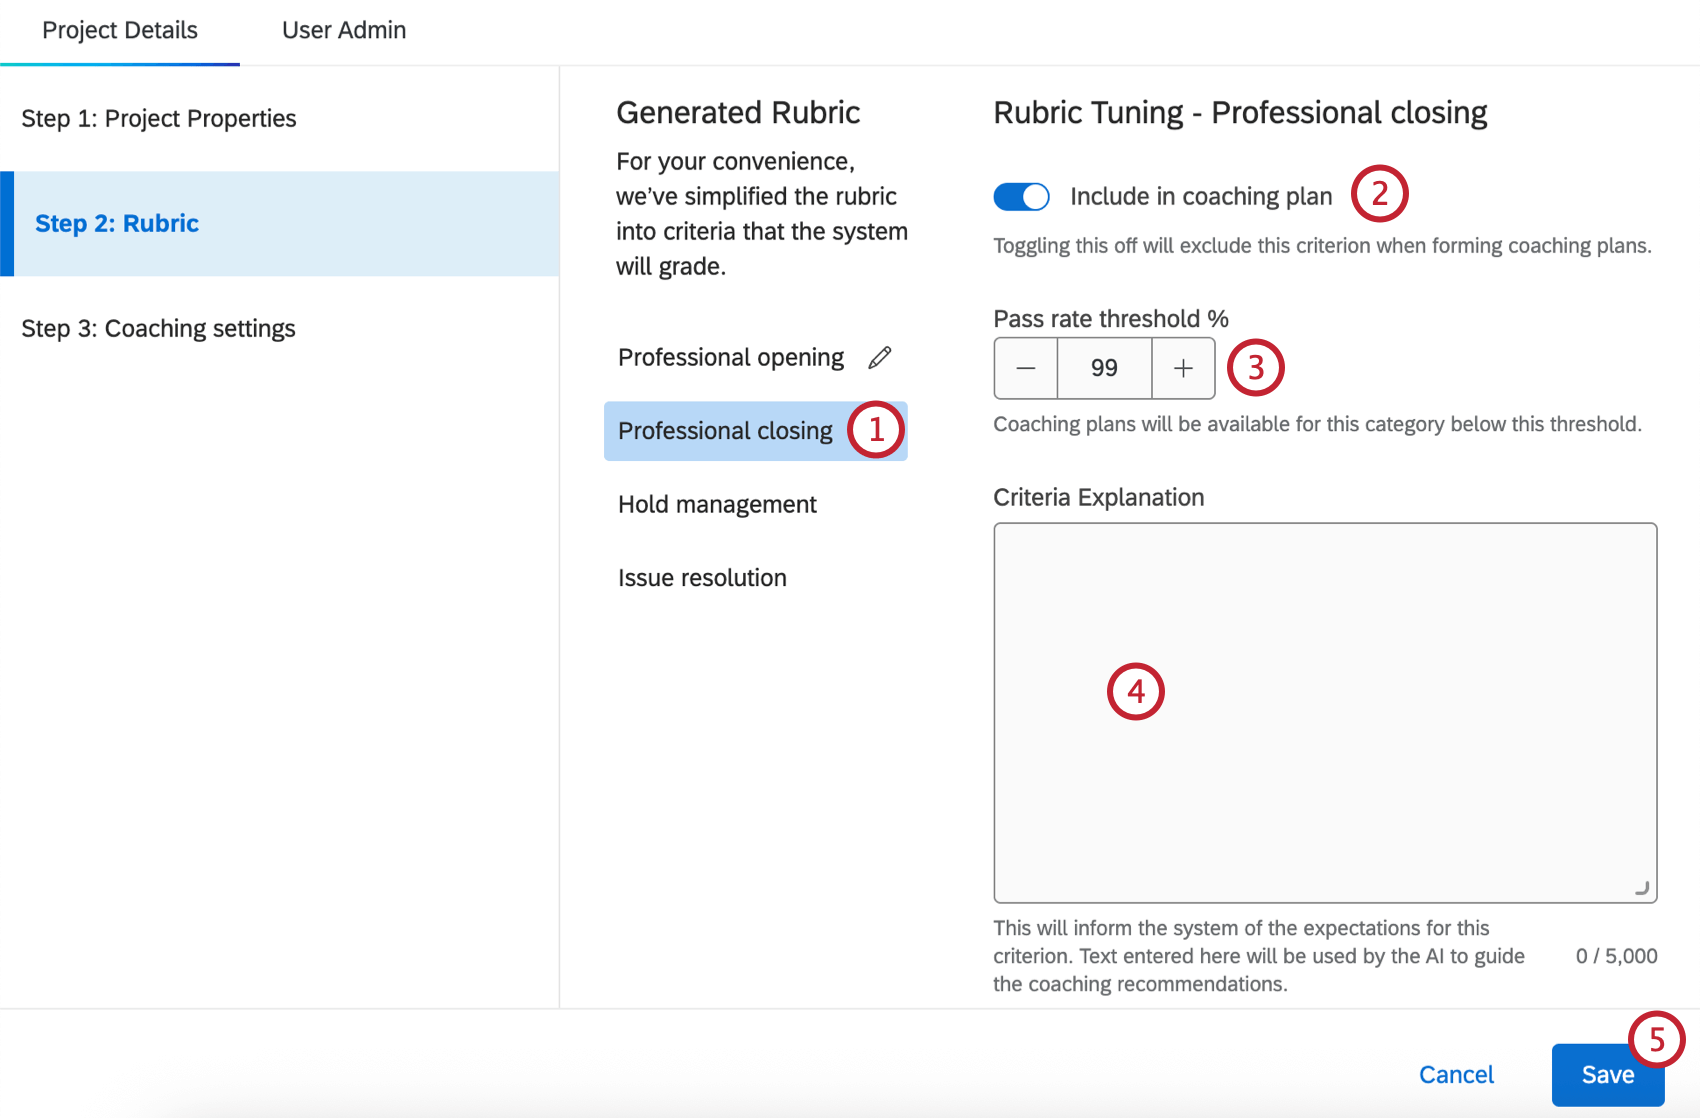Click the minus icon to decrease pass rate
The height and width of the screenshot is (1118, 1700).
[1025, 368]
